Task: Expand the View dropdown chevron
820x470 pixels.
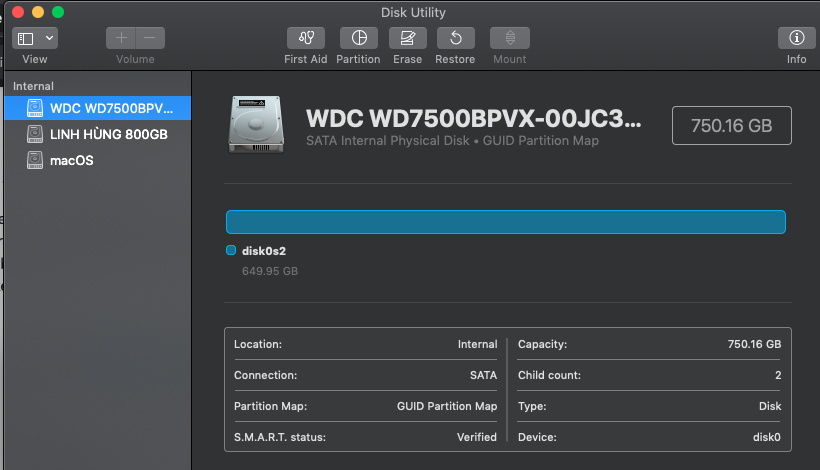Action: click(49, 38)
